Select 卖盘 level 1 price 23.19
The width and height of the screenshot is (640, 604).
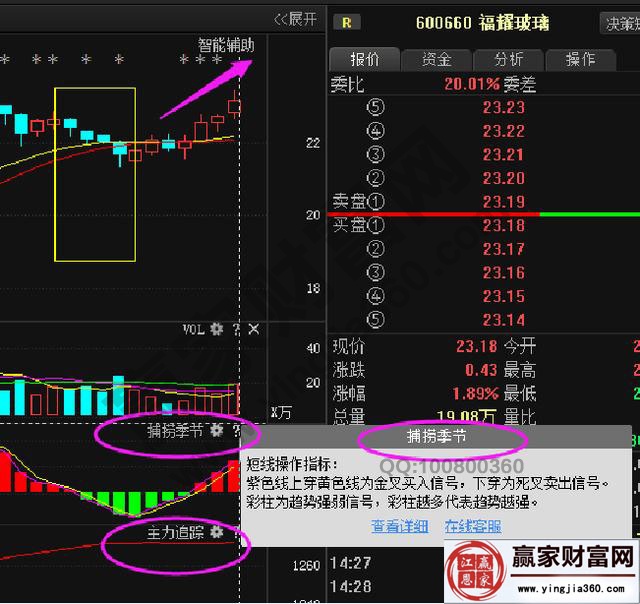click(x=503, y=202)
